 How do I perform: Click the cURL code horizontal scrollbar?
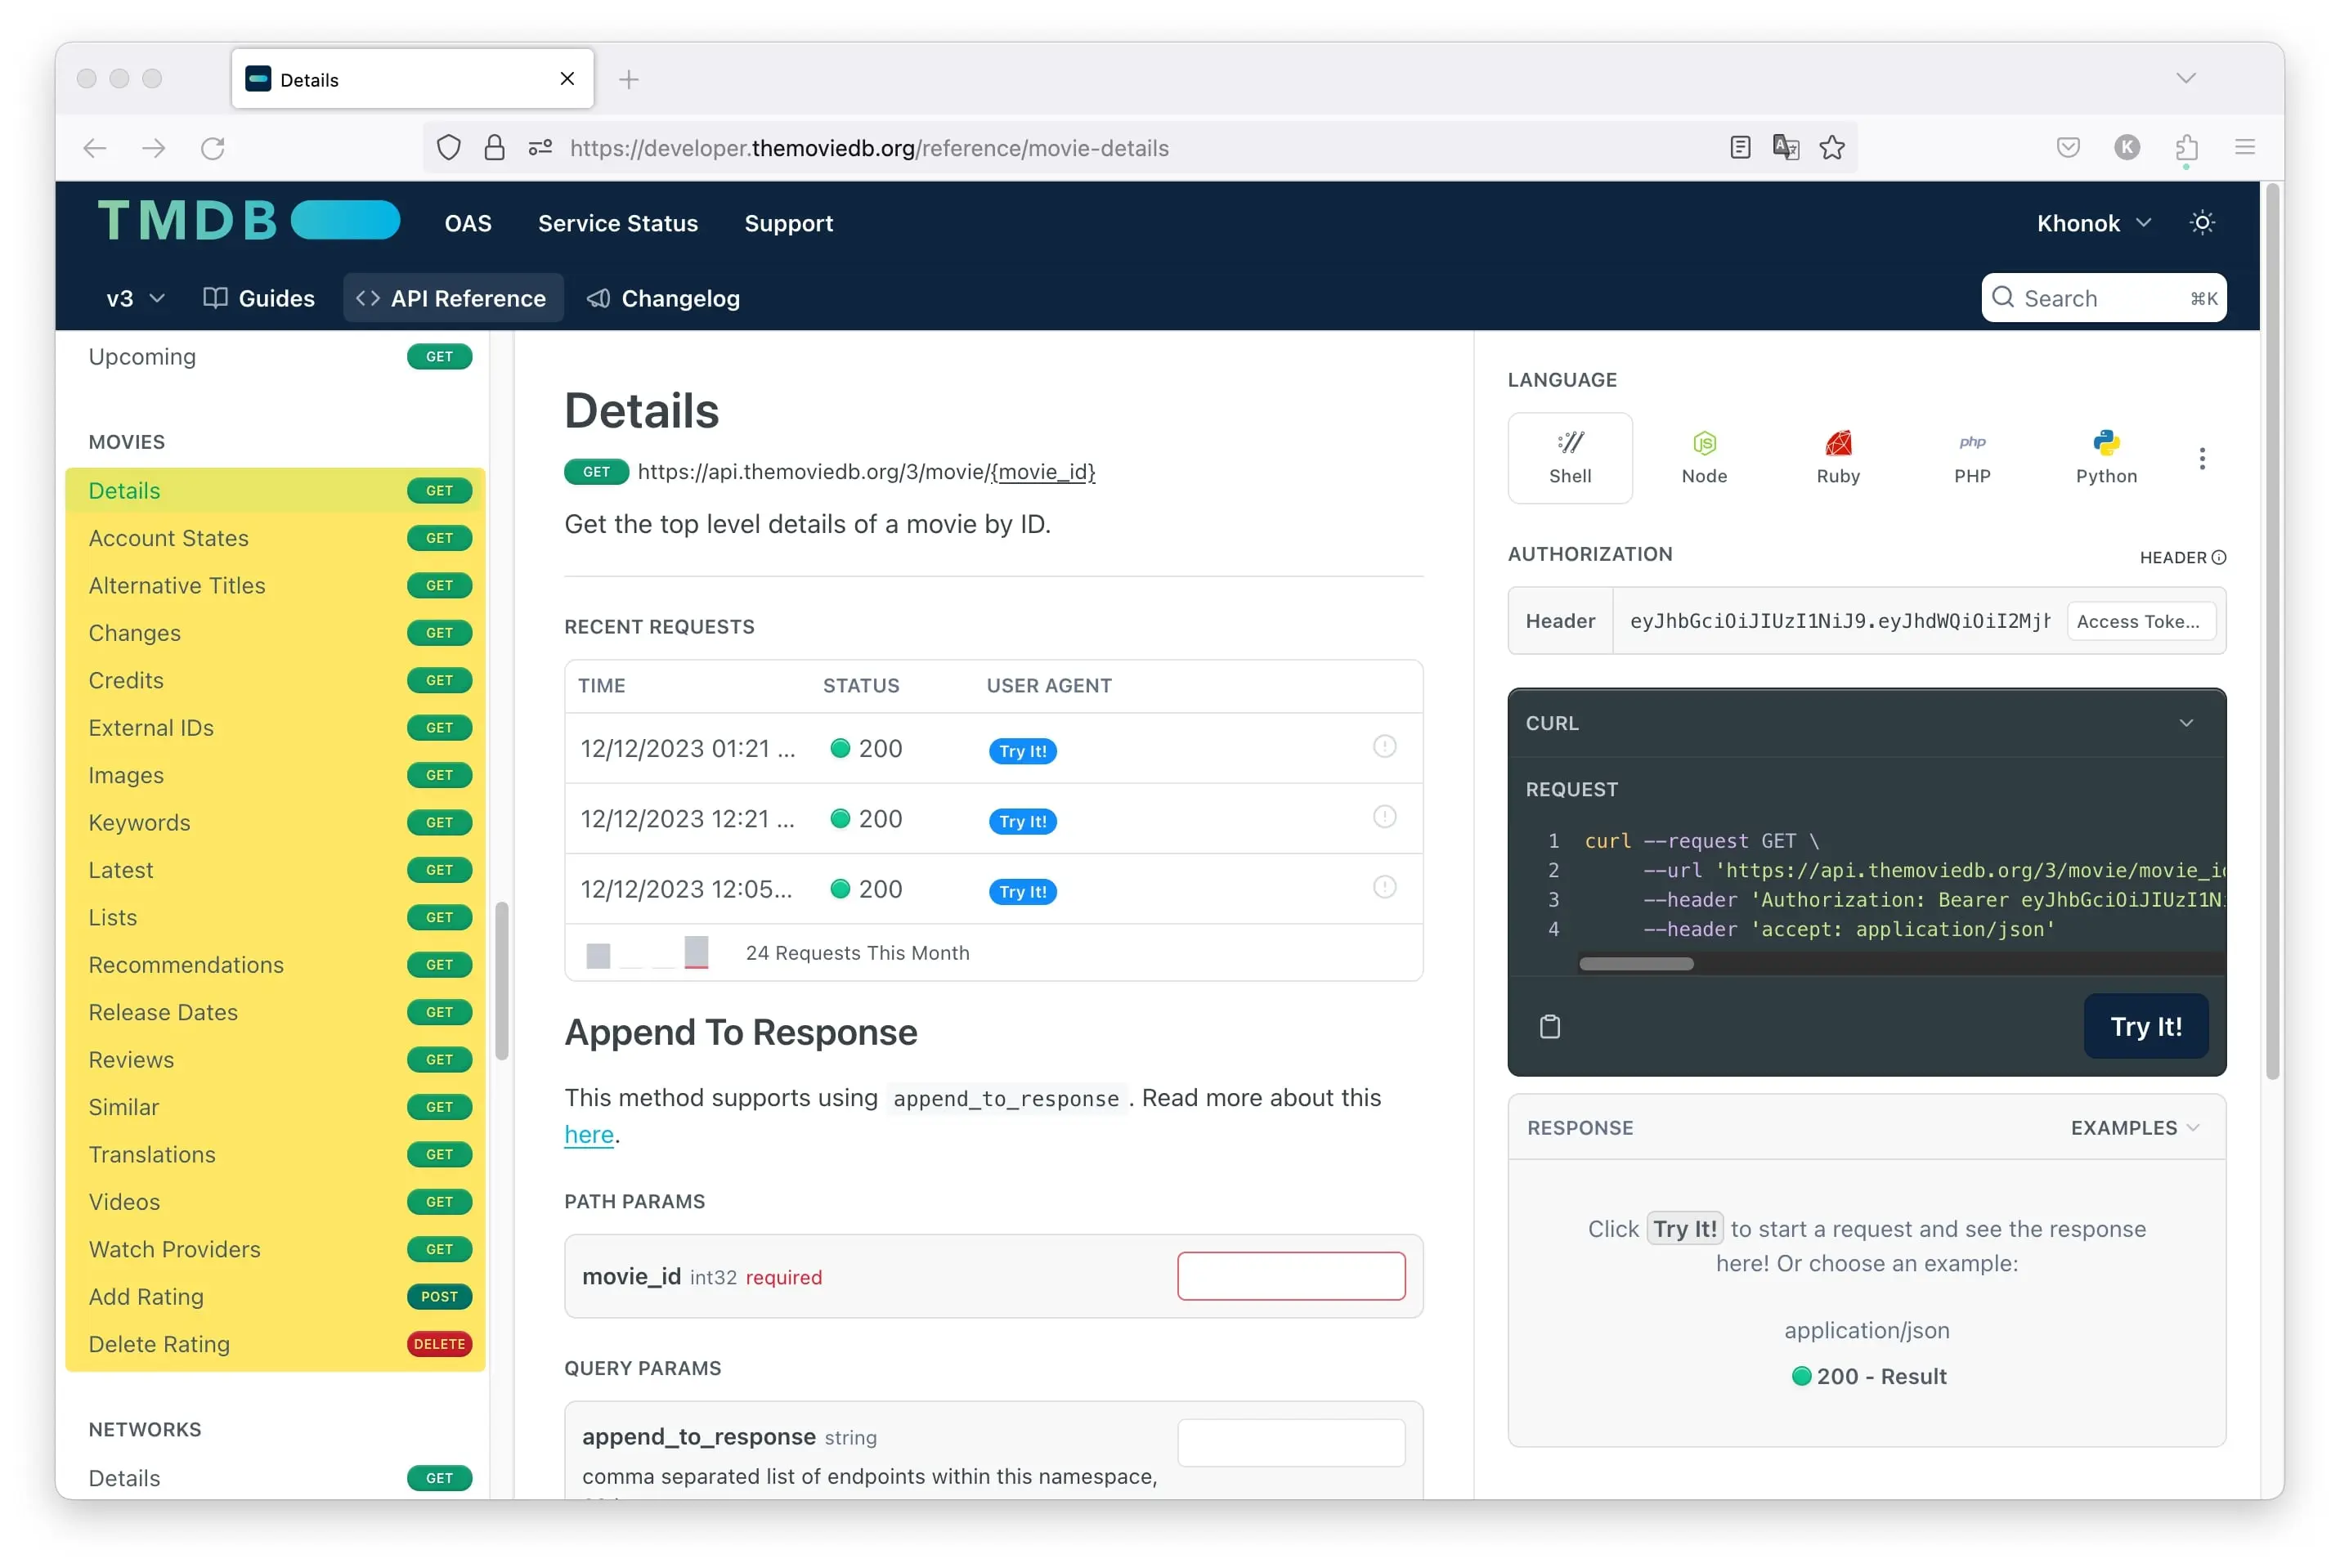(x=1636, y=964)
